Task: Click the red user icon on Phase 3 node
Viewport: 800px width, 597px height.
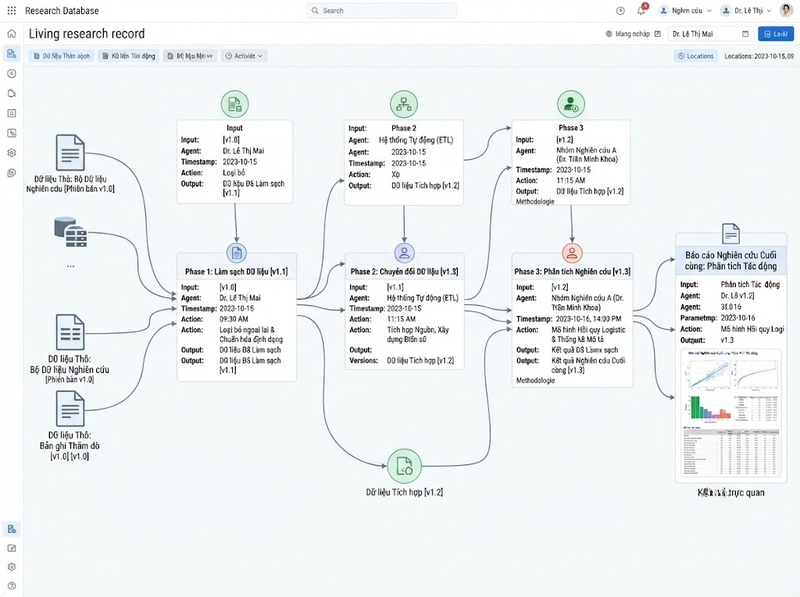Action: point(572,253)
